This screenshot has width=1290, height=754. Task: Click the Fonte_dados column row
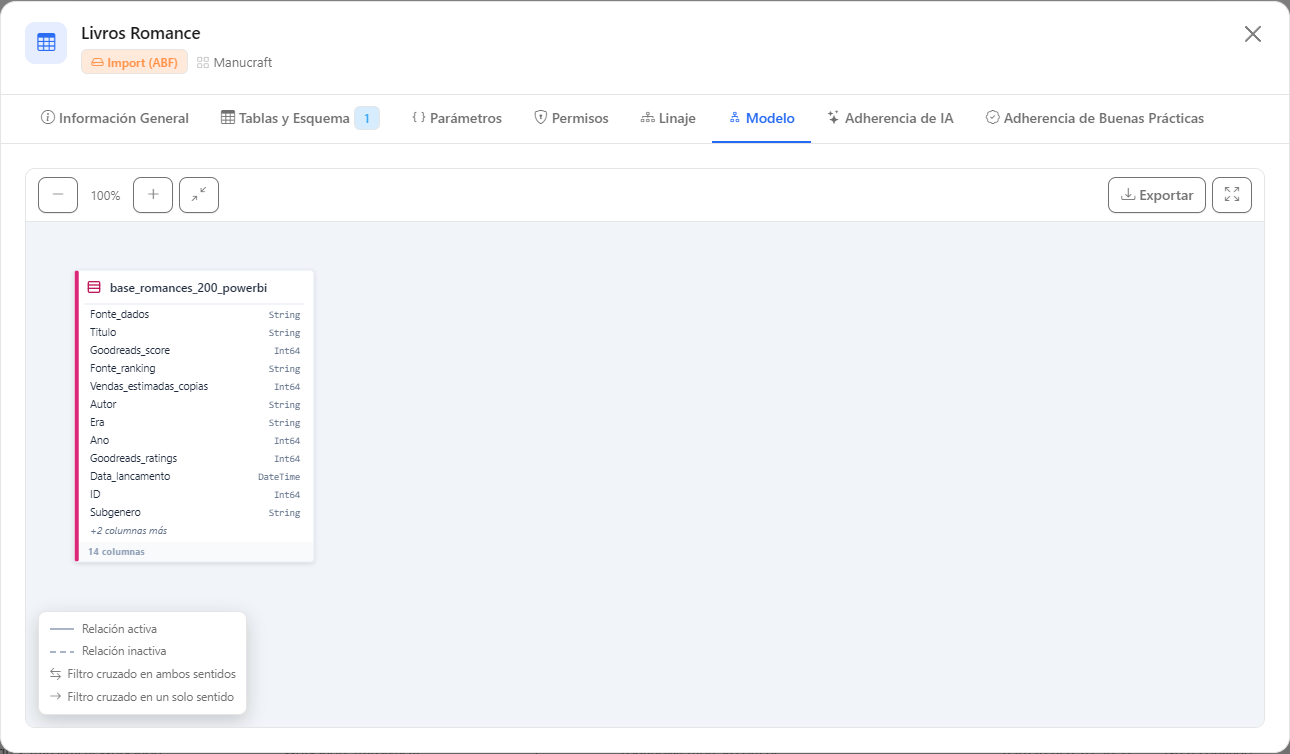click(x=195, y=314)
